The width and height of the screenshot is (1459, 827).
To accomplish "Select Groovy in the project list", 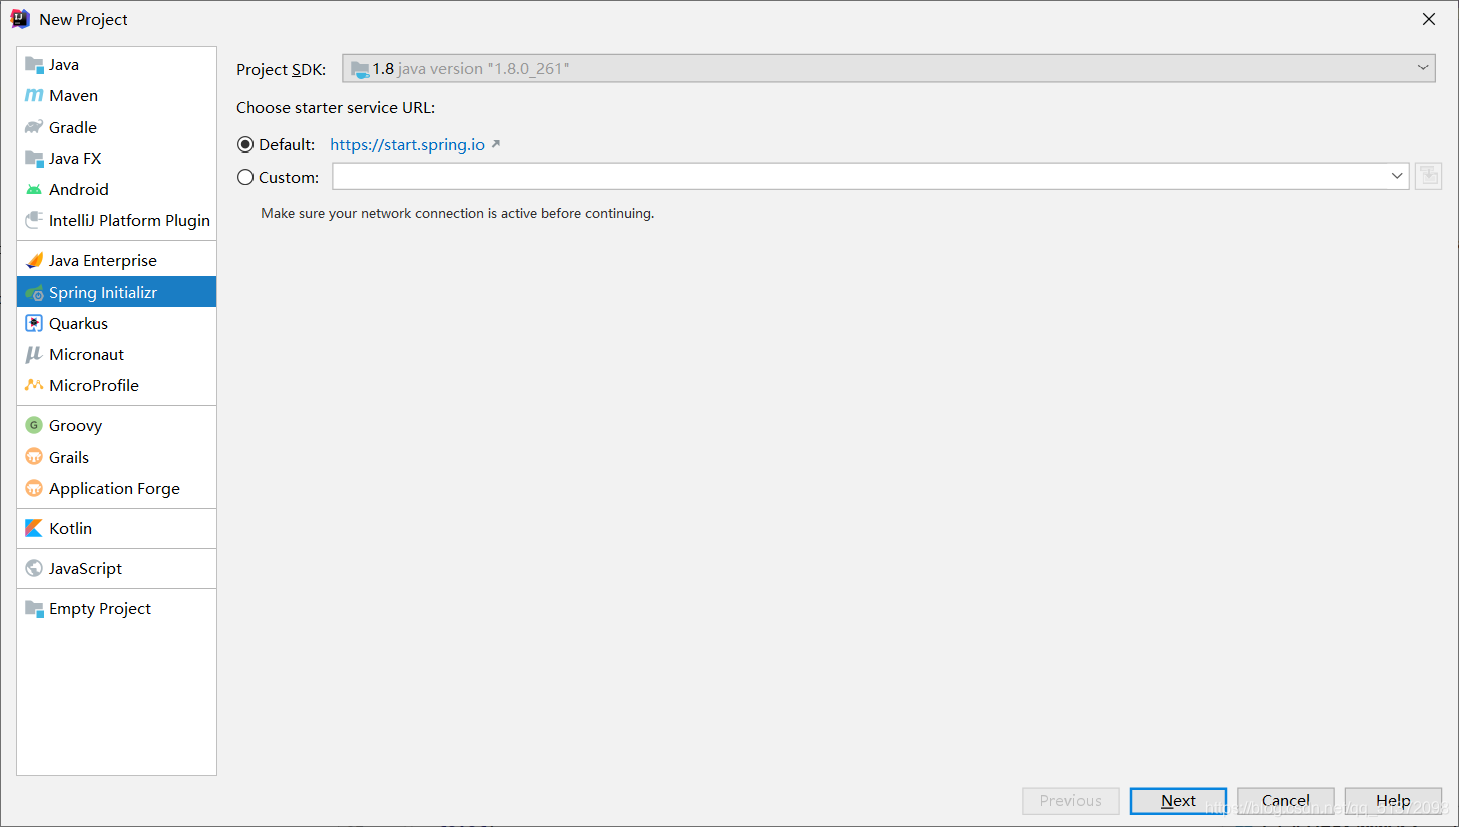I will [x=117, y=425].
